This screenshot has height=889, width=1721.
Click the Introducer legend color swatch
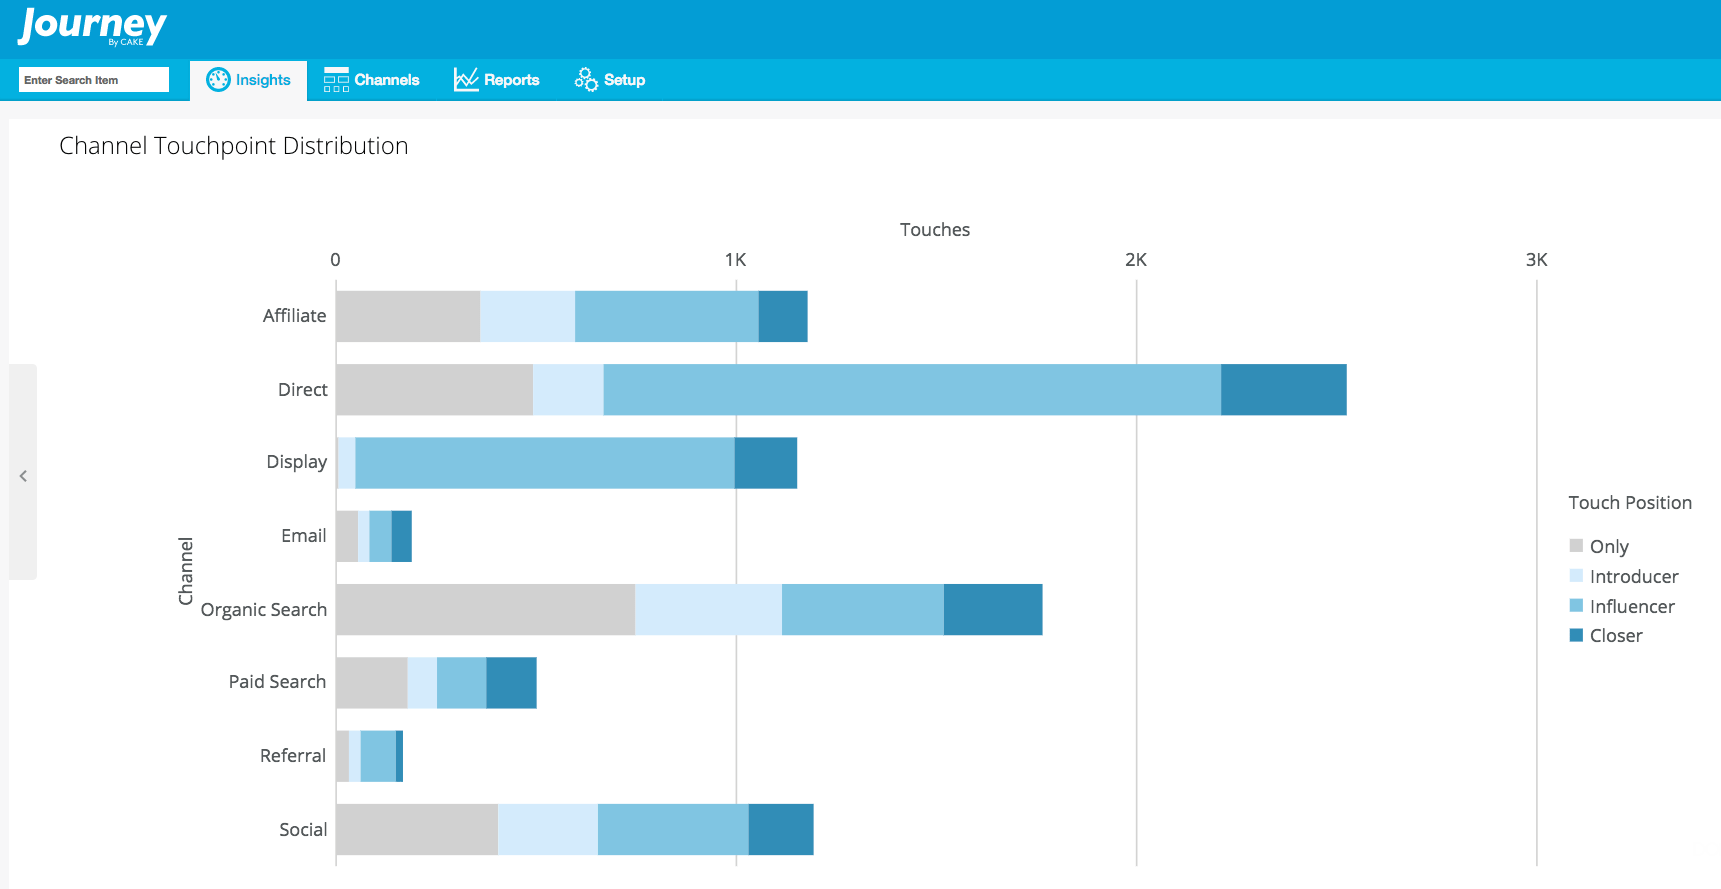tap(1576, 576)
